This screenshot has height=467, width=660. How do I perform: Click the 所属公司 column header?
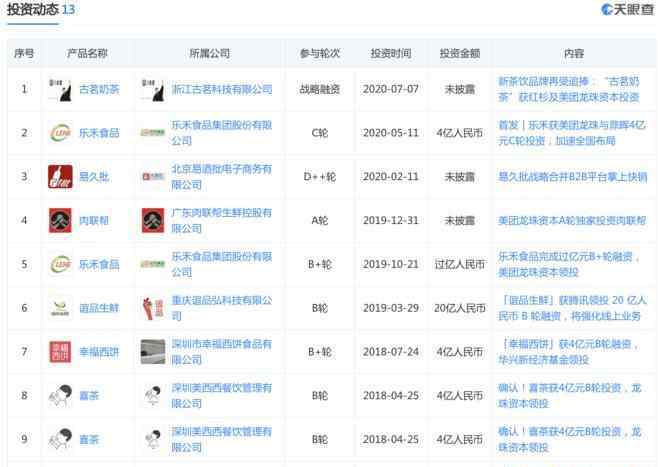210,53
